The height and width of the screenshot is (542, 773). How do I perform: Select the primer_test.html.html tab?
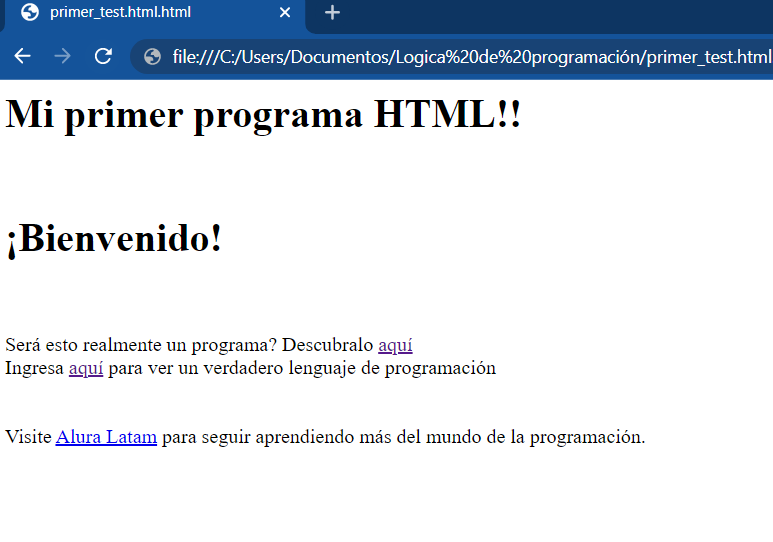click(x=154, y=14)
